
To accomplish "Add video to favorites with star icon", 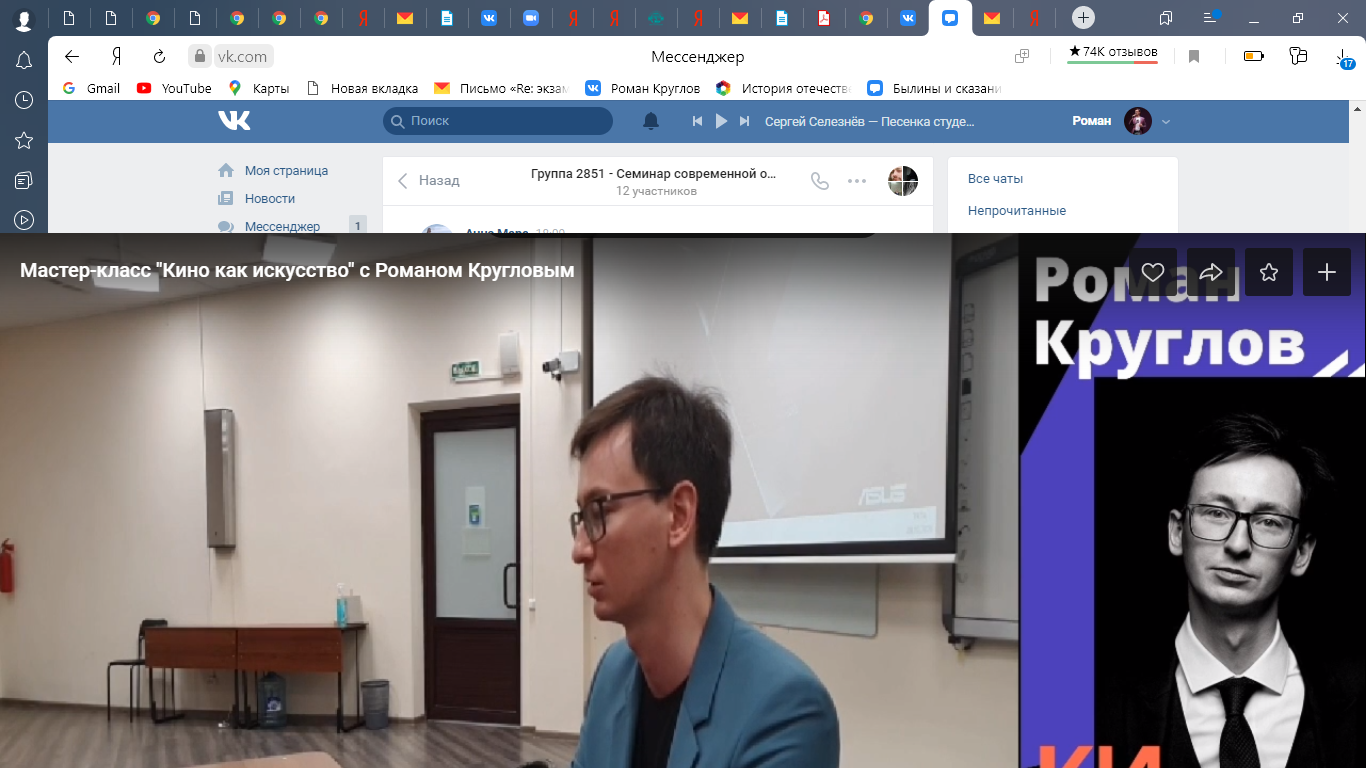I will pyautogui.click(x=1269, y=272).
